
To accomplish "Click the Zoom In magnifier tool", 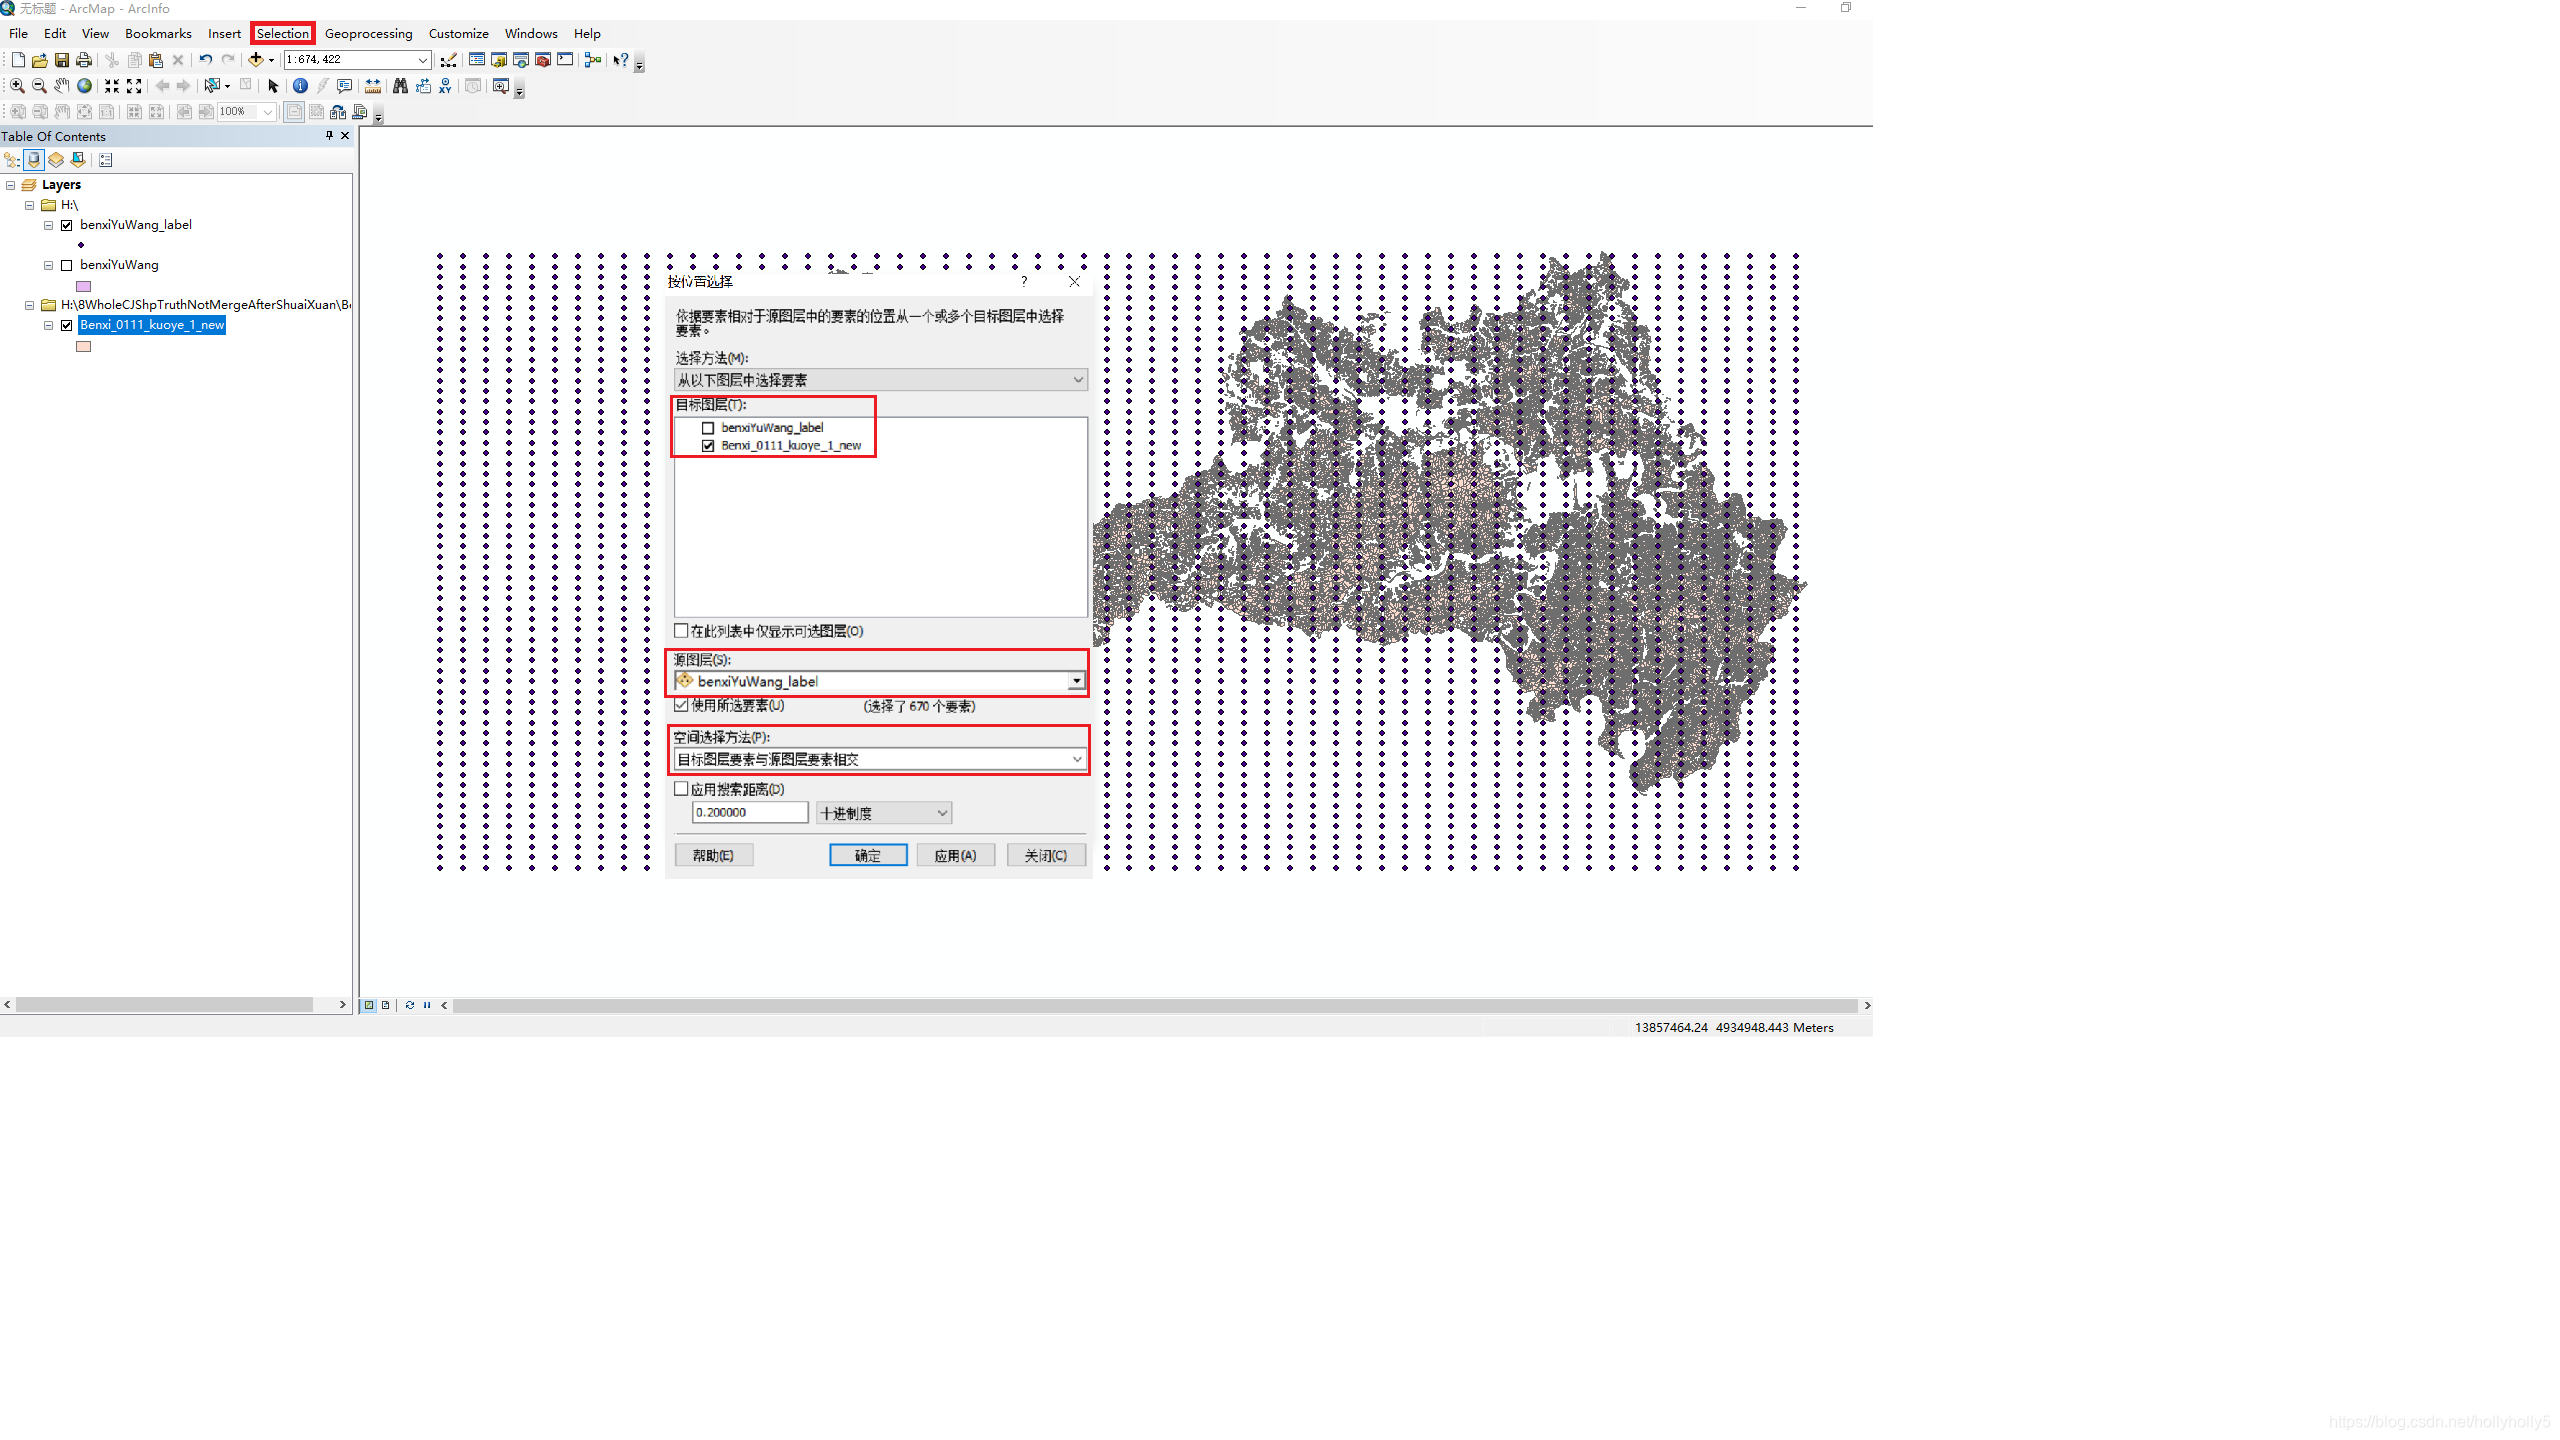I will [17, 86].
